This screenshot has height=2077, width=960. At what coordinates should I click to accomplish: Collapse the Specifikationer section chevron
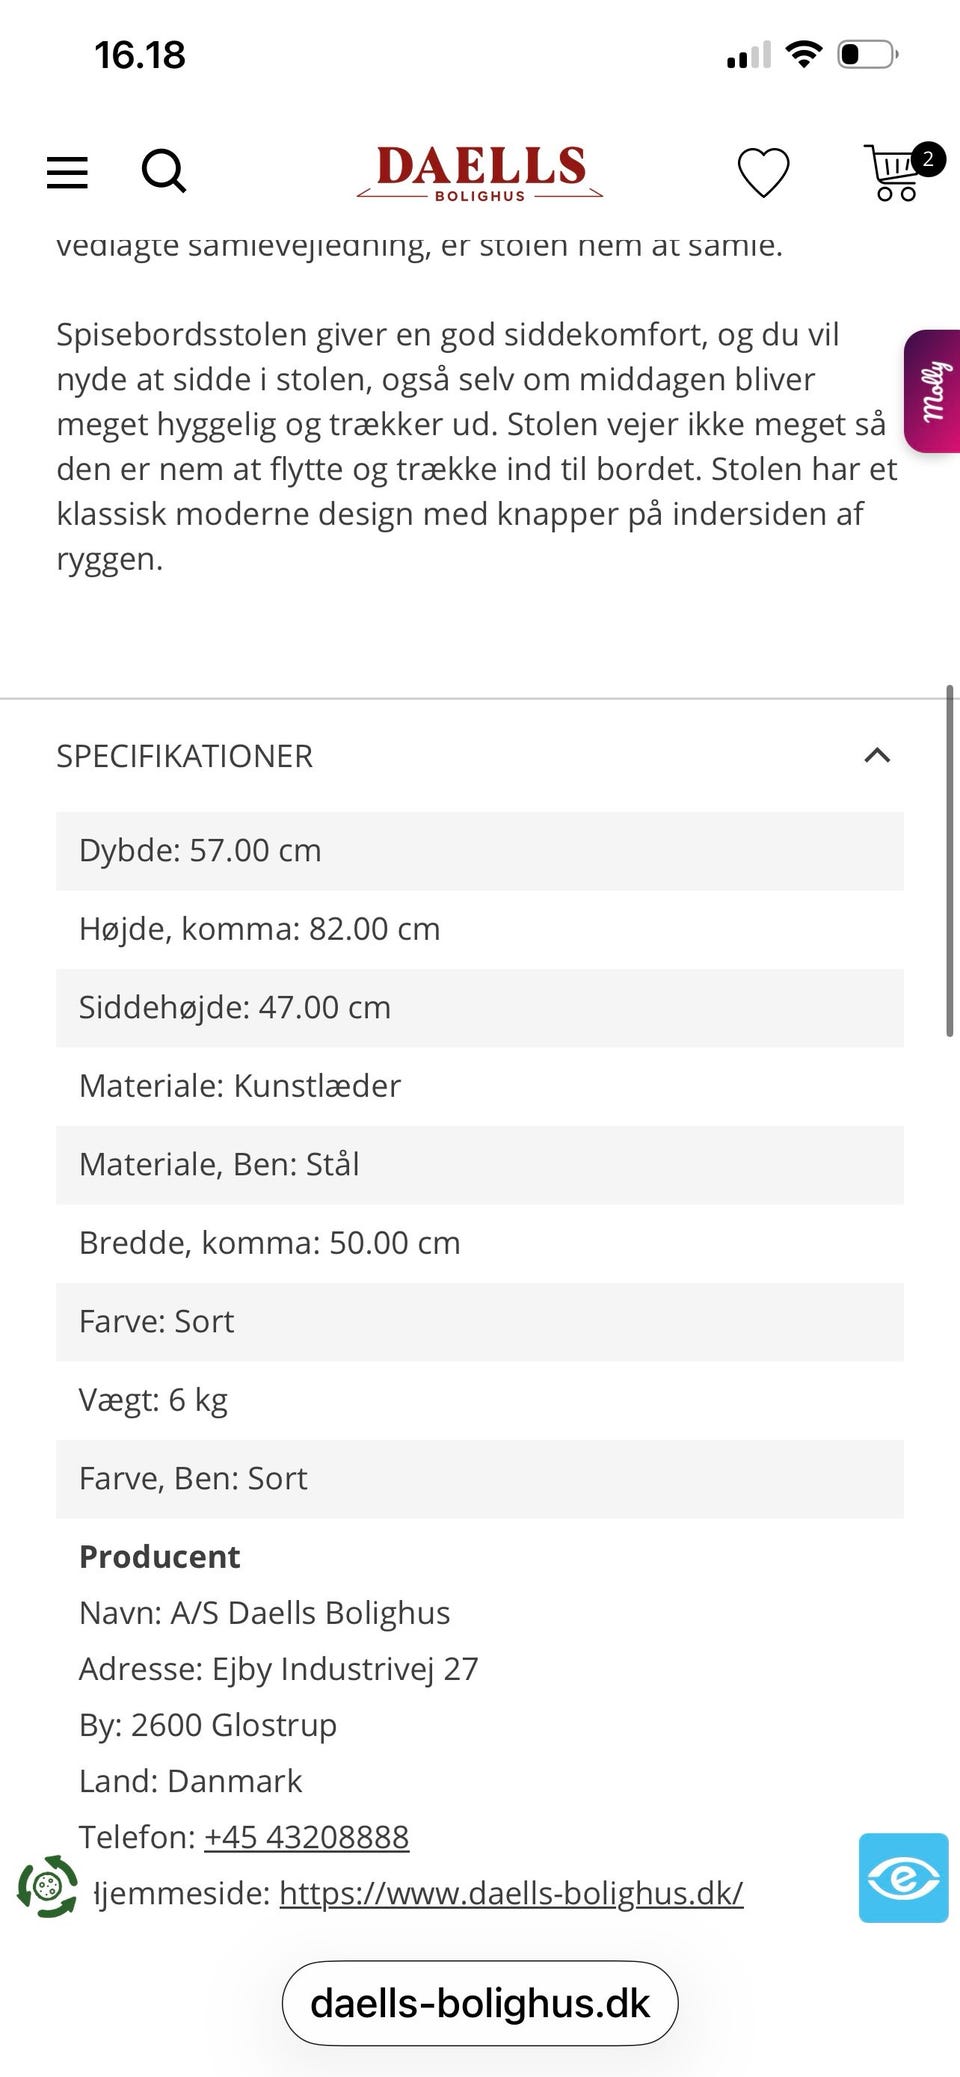pos(877,755)
